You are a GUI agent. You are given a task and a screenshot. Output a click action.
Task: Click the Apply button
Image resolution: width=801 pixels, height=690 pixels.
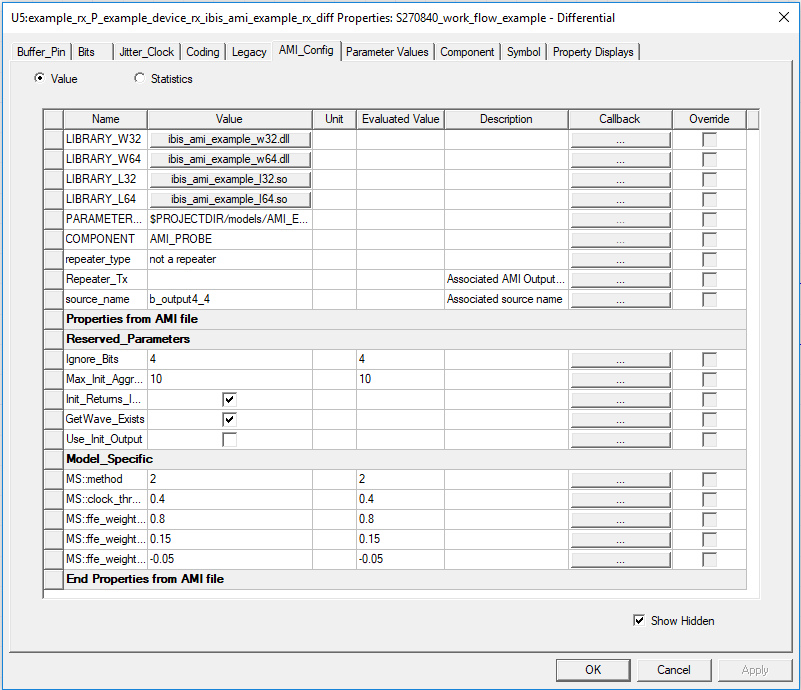pos(754,670)
